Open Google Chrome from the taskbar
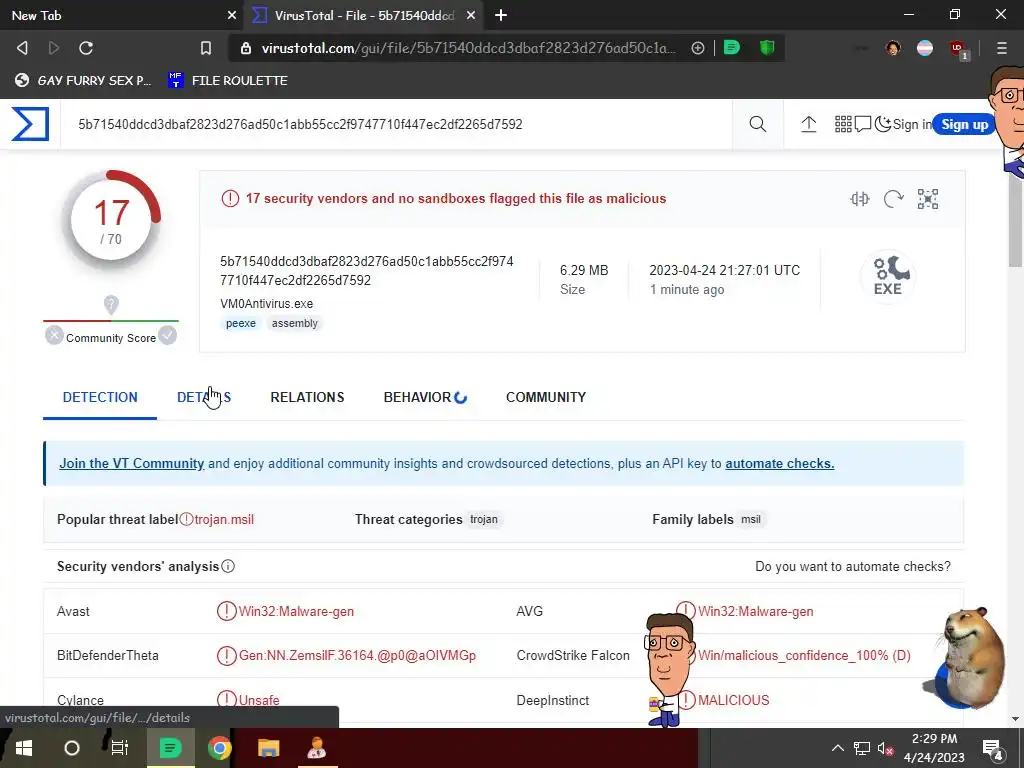This screenshot has width=1024, height=768. click(220, 748)
